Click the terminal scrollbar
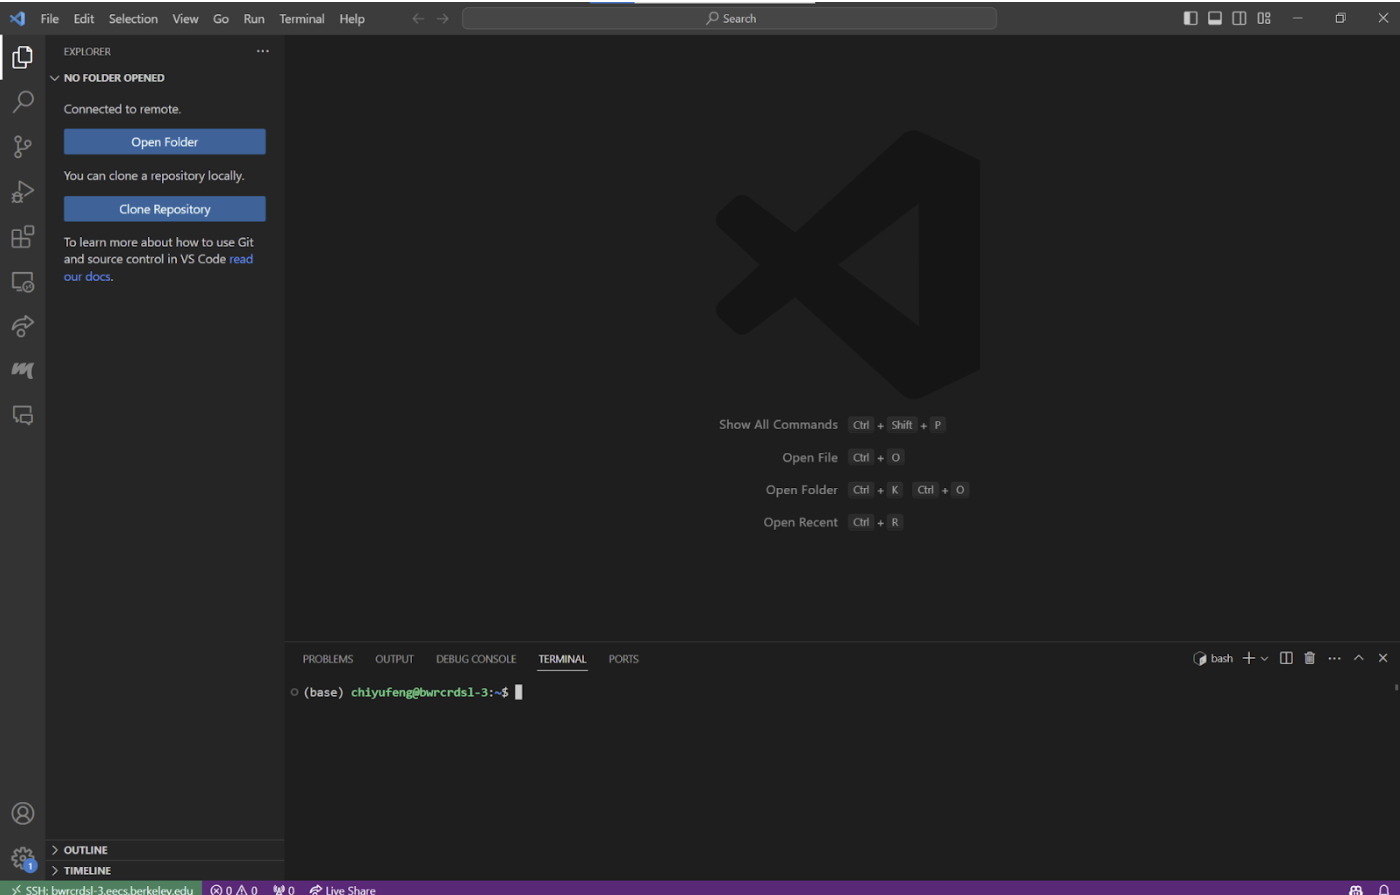The width and height of the screenshot is (1400, 895). (x=1395, y=688)
